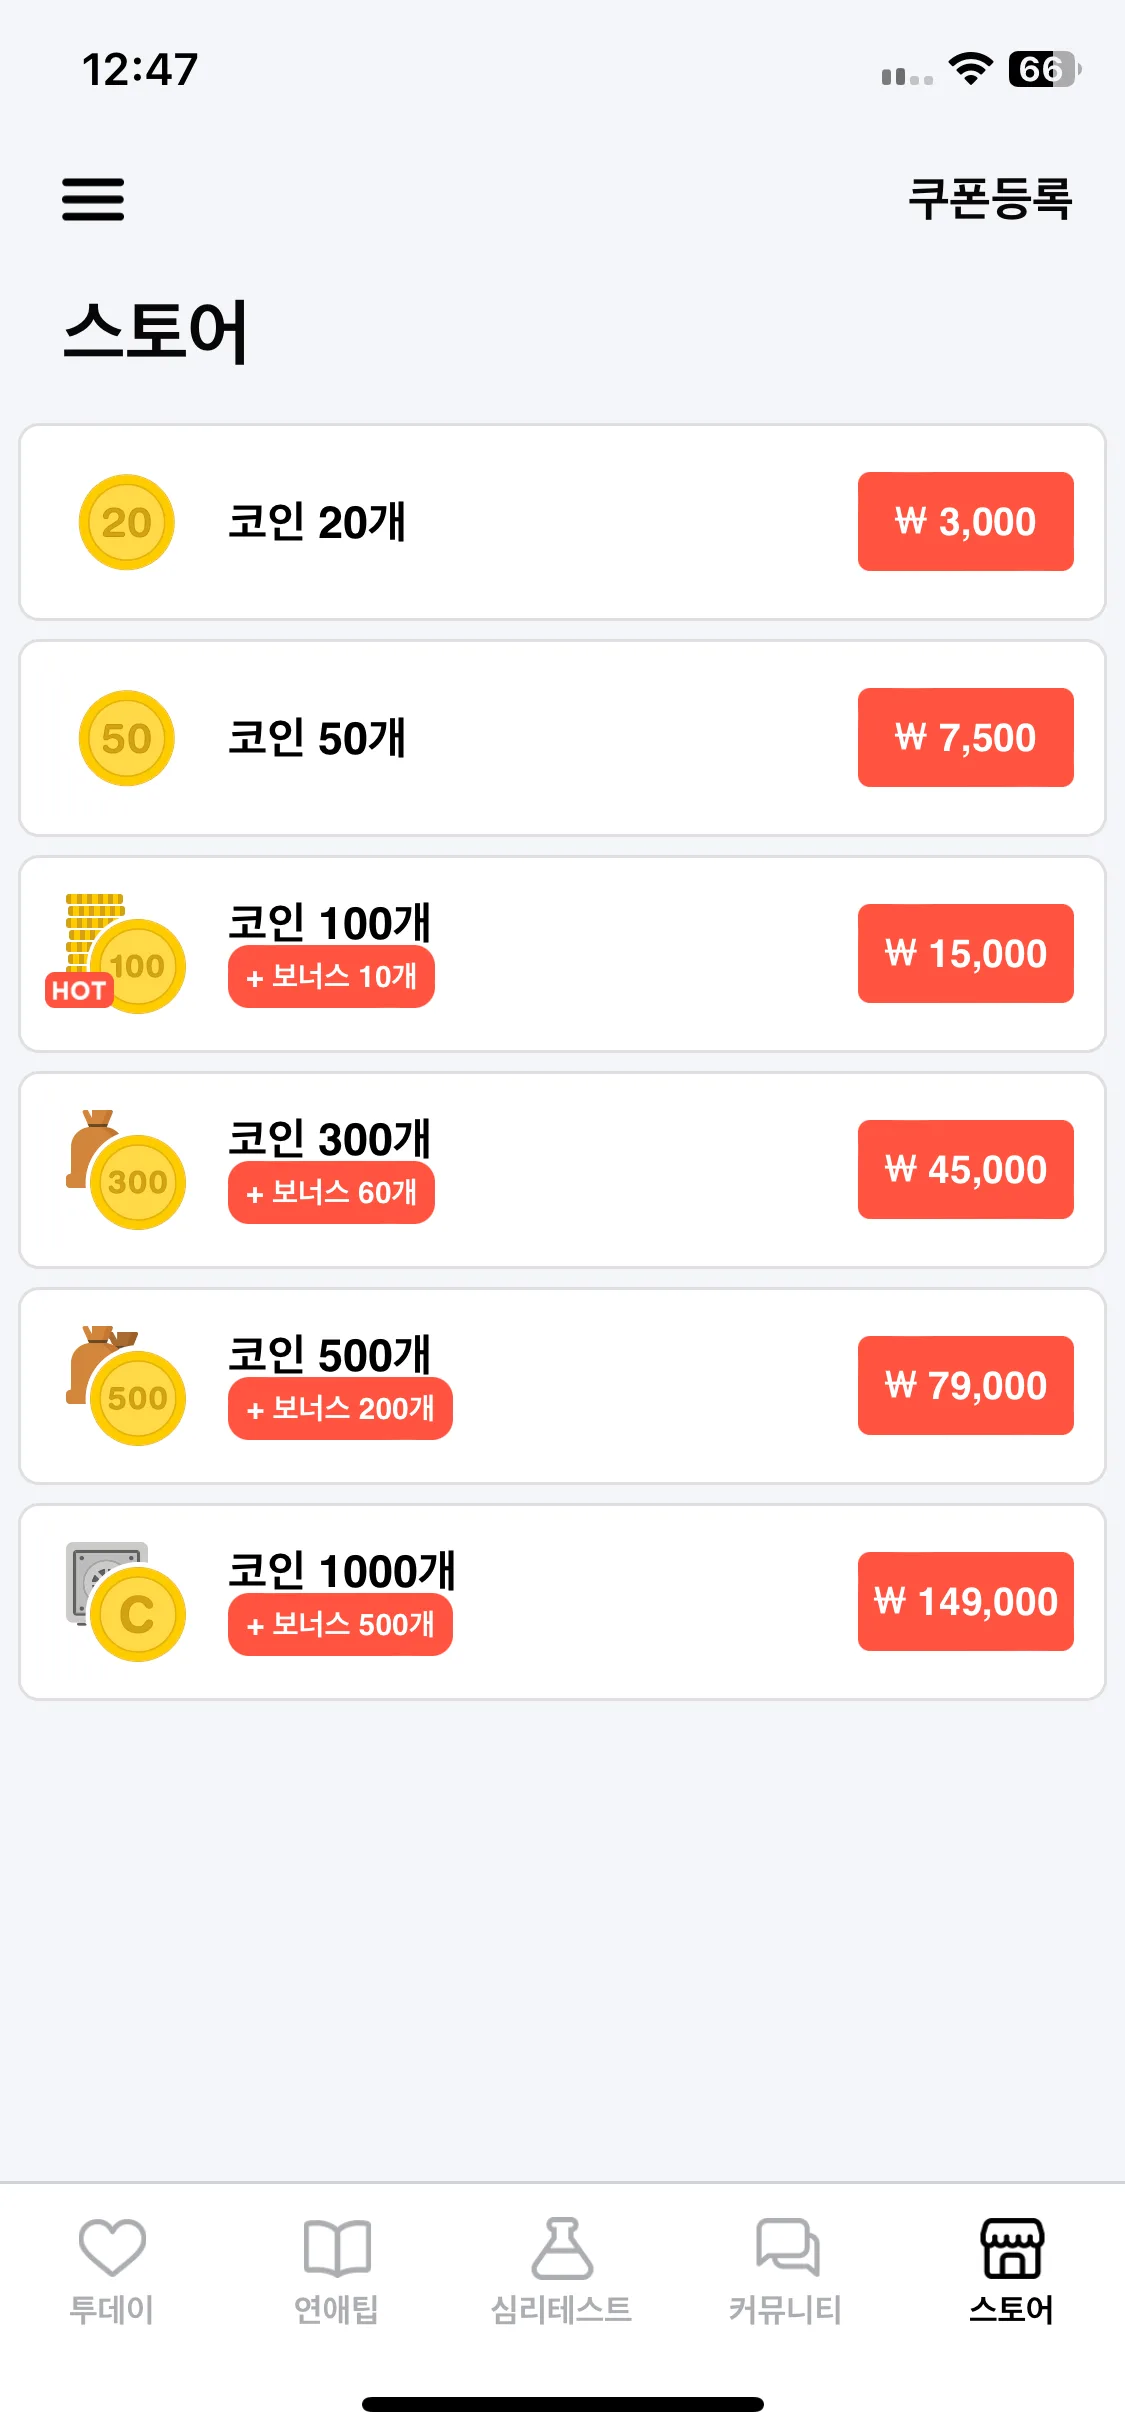Click the HOT 100 coin stack icon
Image resolution: width=1125 pixels, height=2436 pixels.
(x=116, y=953)
